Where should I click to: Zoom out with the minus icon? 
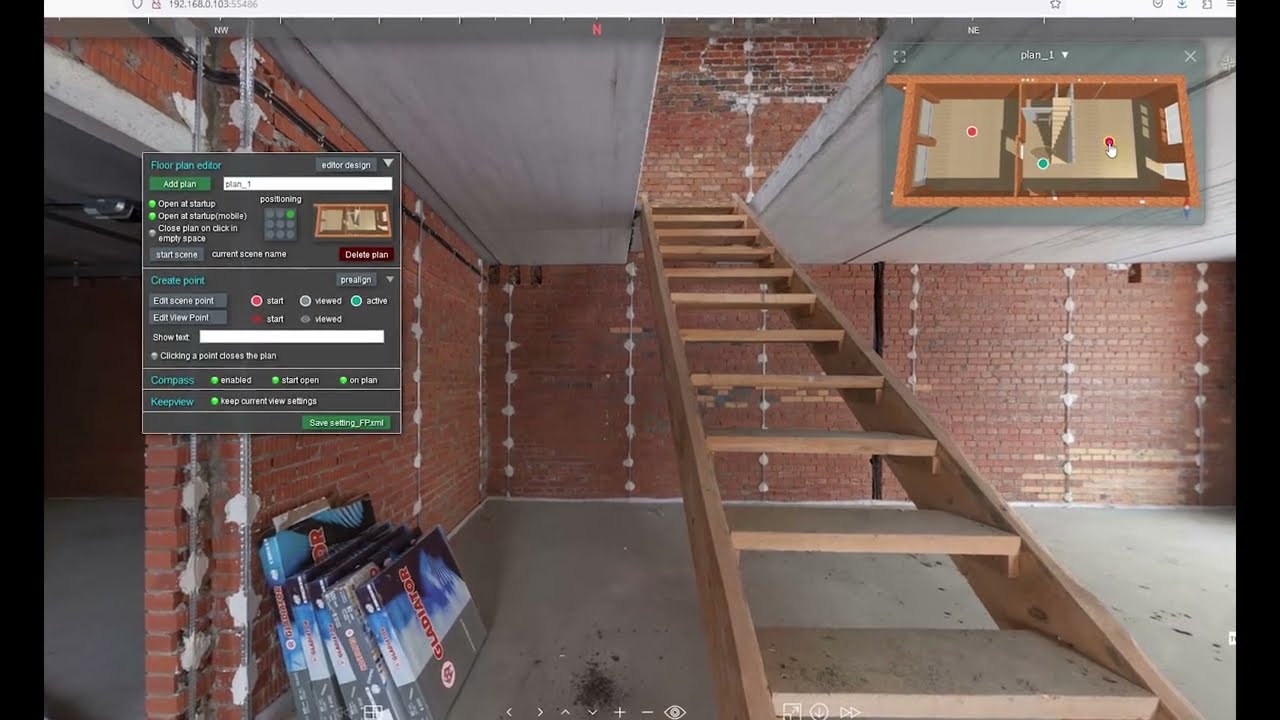pos(647,712)
